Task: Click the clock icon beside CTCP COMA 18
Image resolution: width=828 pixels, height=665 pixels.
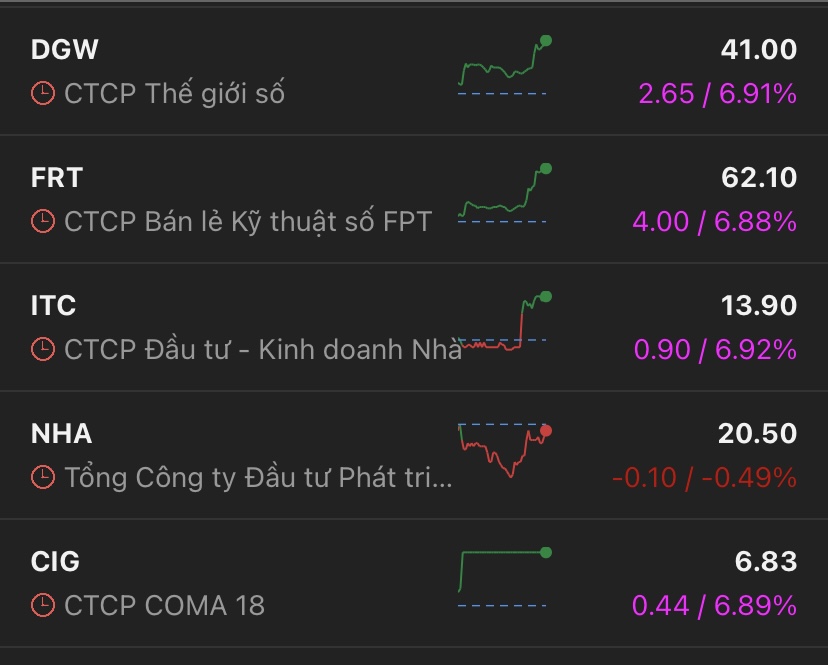Action: click(43, 605)
